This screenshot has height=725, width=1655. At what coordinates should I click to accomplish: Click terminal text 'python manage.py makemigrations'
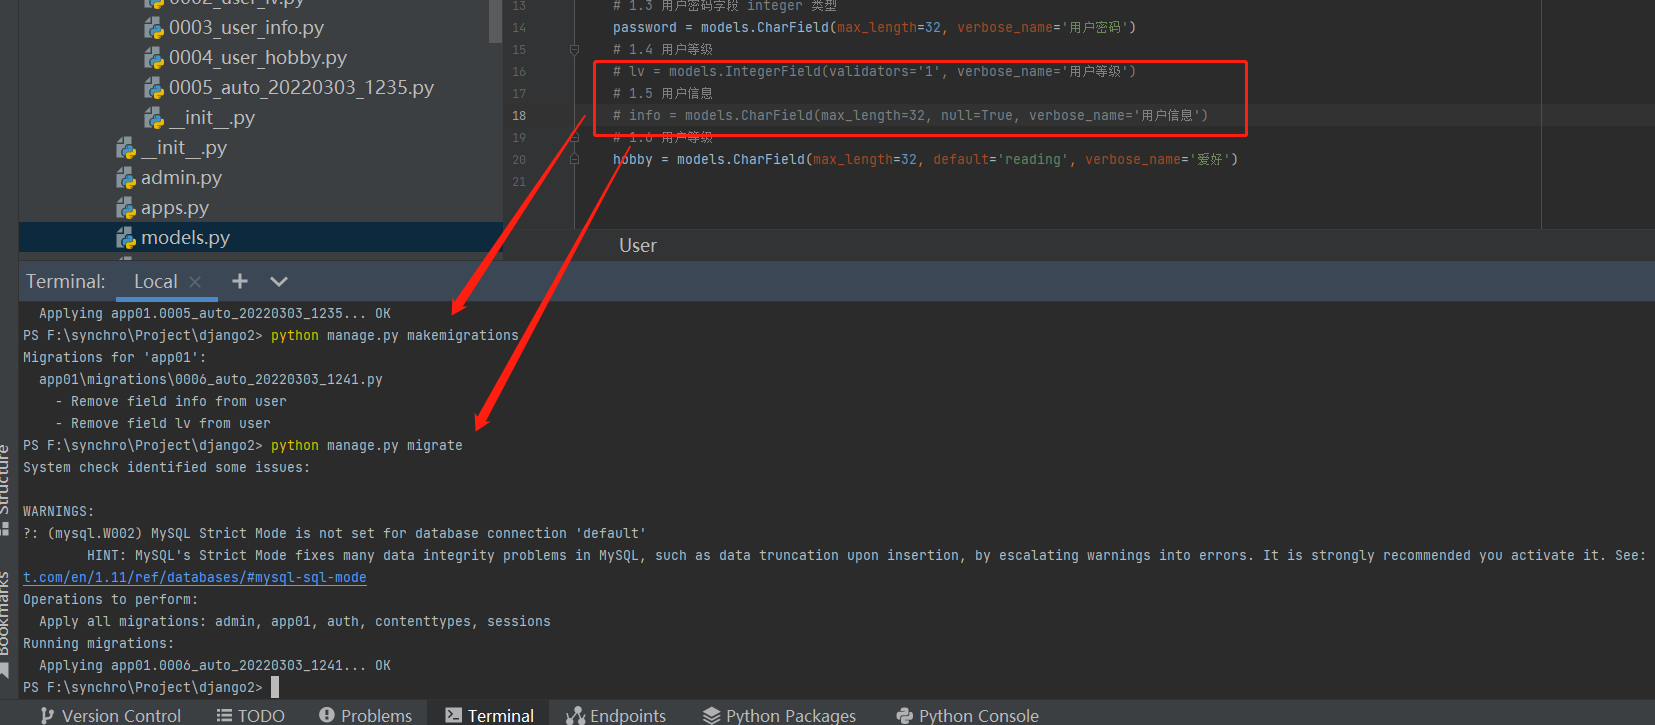tap(394, 336)
